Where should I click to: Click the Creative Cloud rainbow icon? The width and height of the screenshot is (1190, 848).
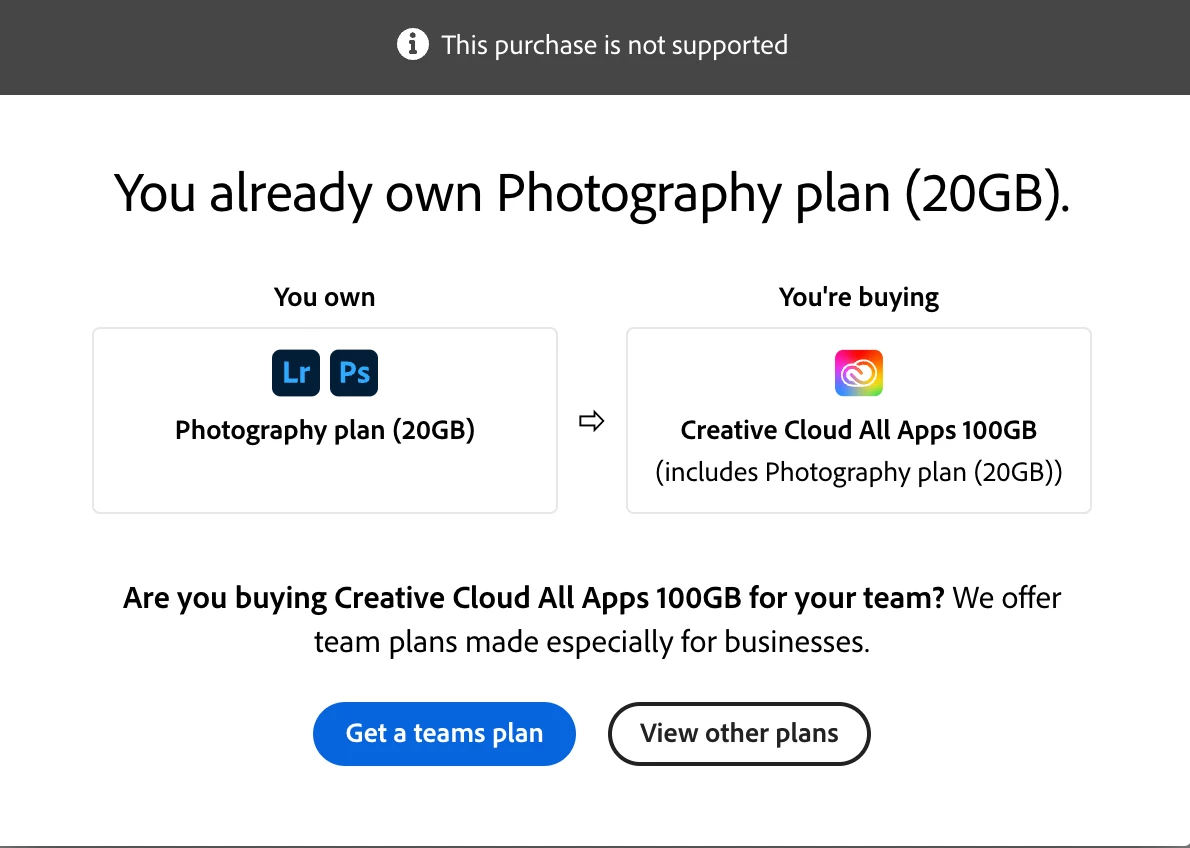[859, 373]
